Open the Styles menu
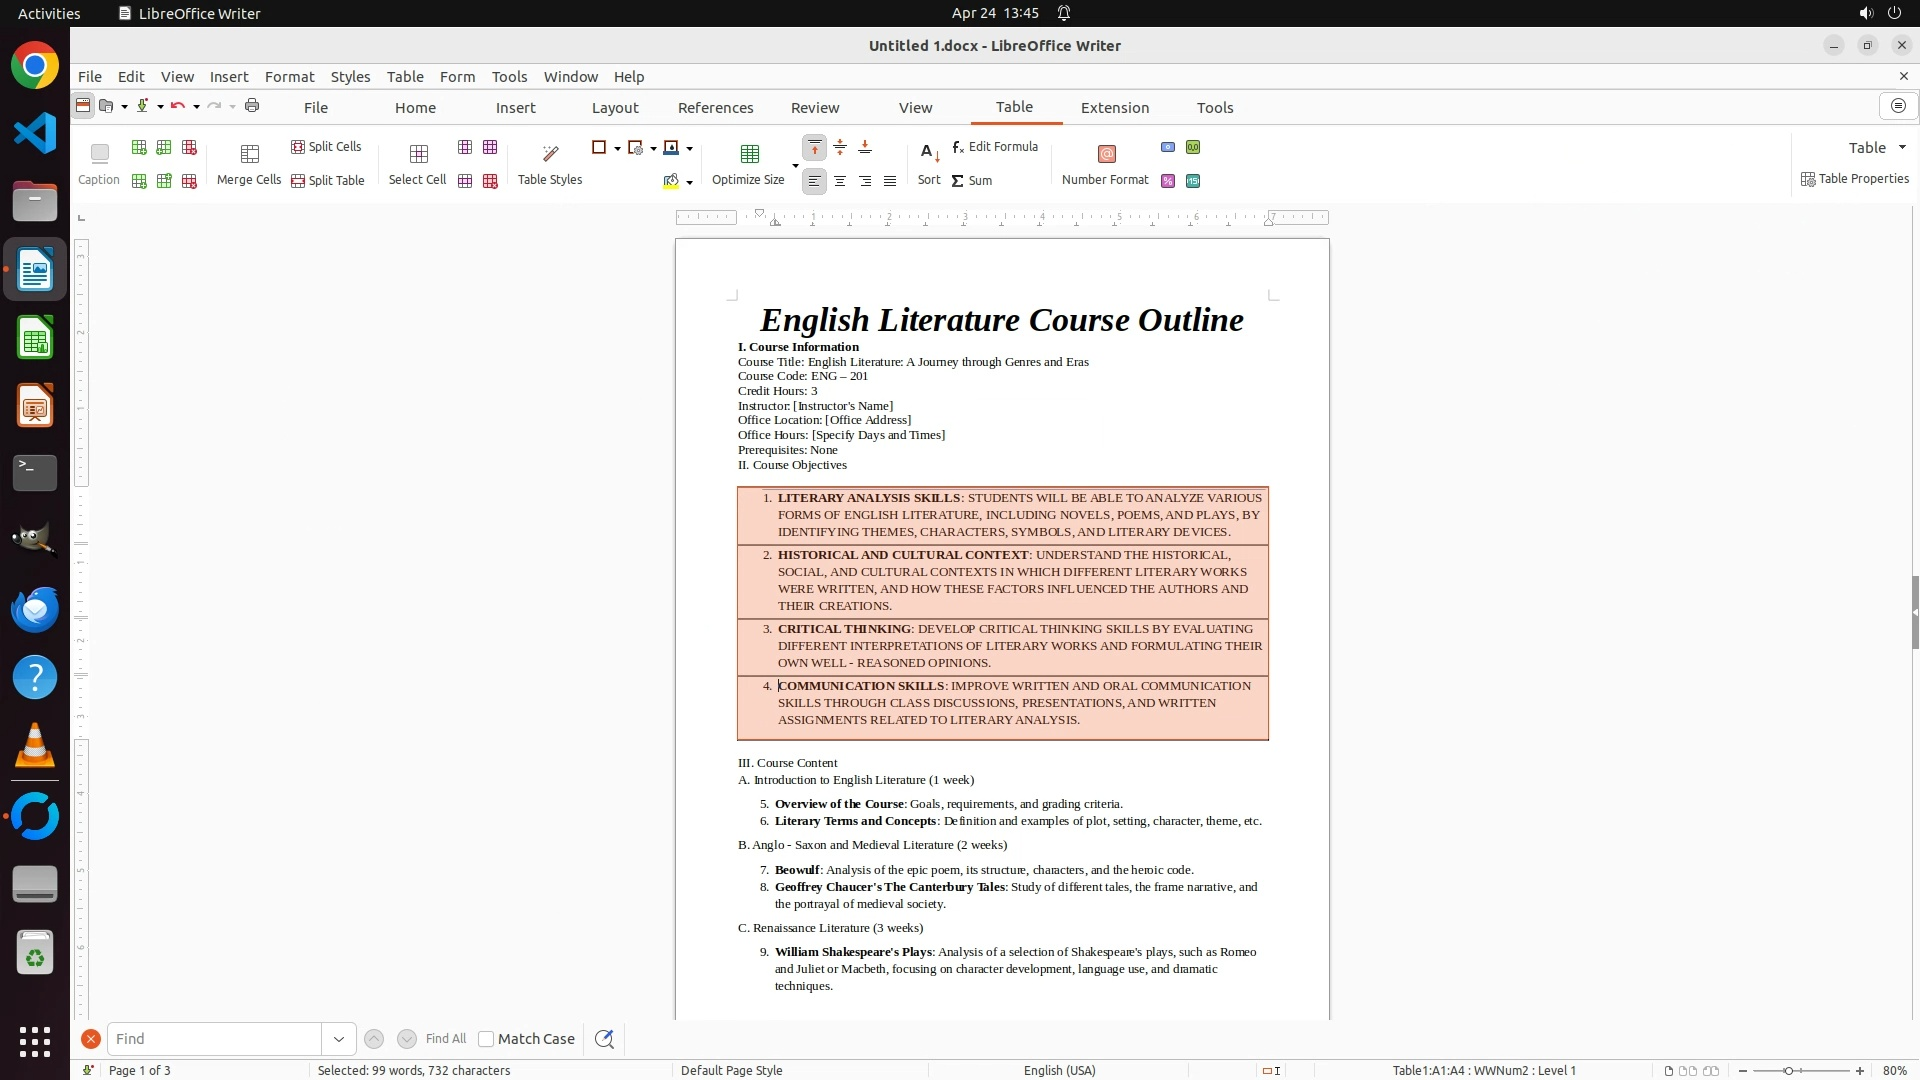 (350, 77)
